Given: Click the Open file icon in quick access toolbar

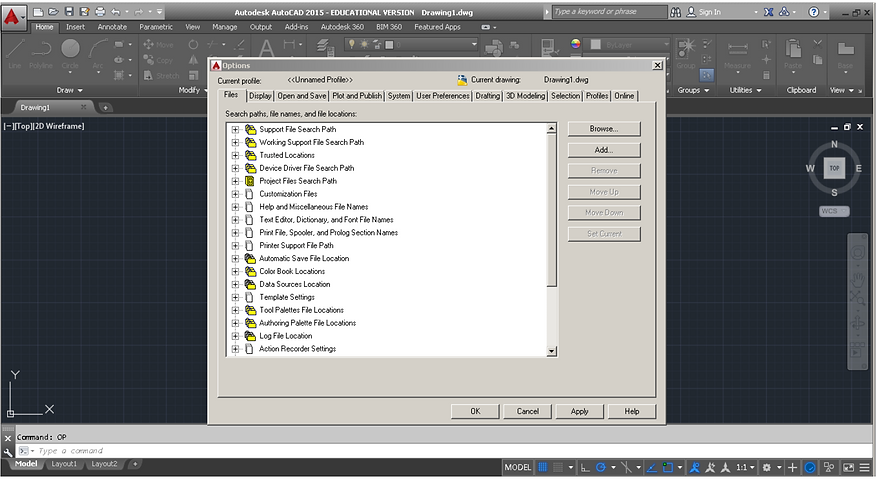Looking at the screenshot, I should (x=53, y=12).
